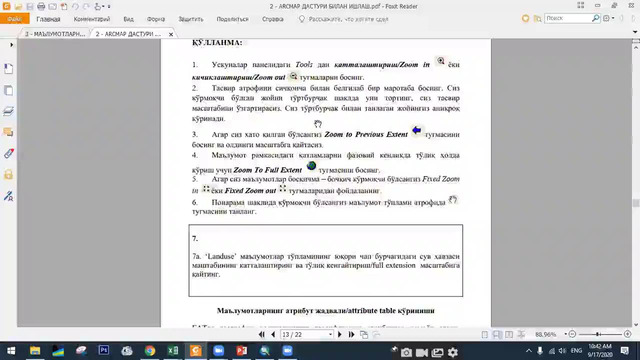Open the folder icon to open a file
Screen dimensions: 640x360
pos(18,7)
